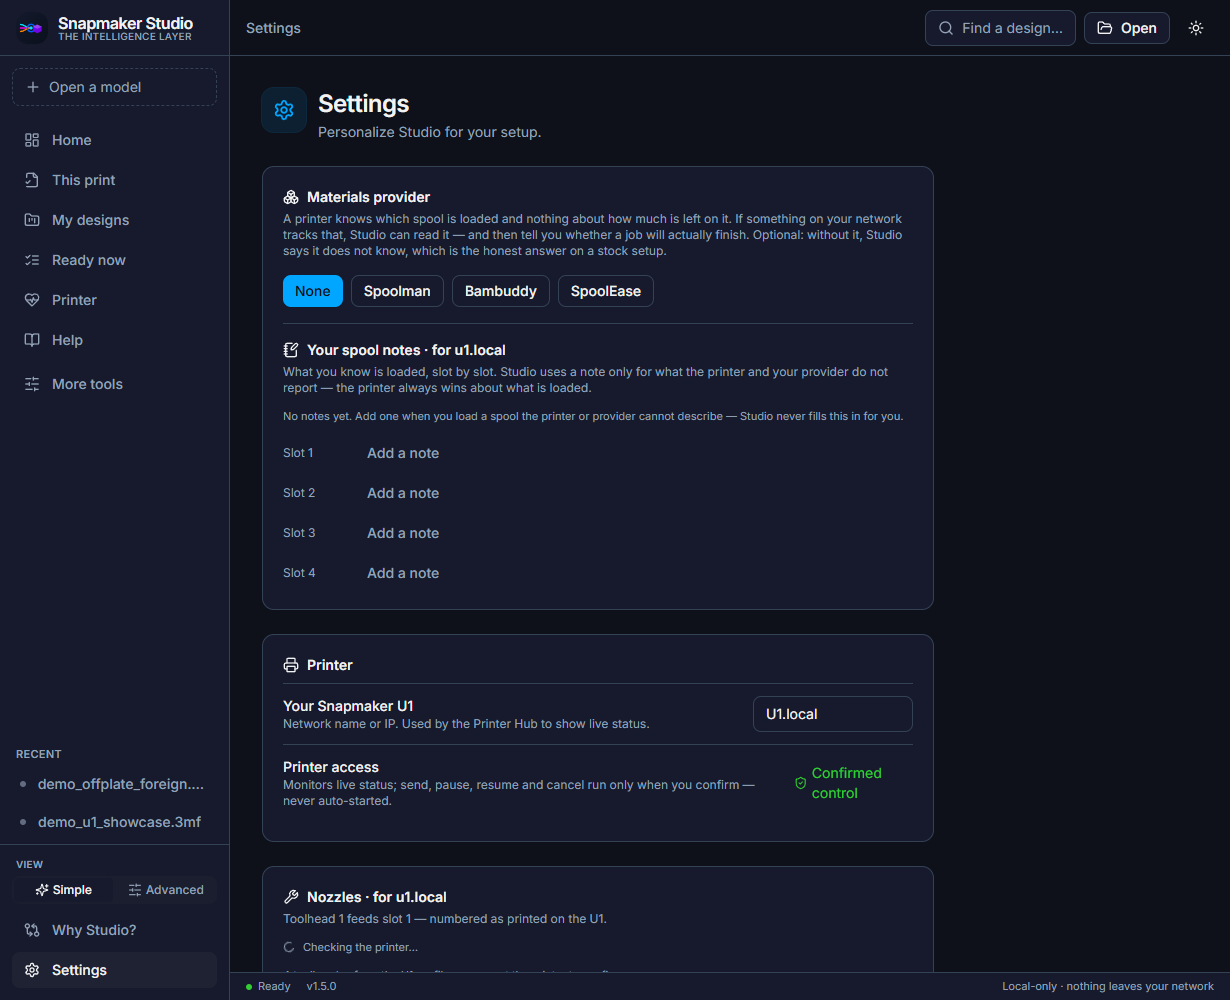This screenshot has height=1000, width=1230.
Task: Click the Help book icon
Action: click(x=32, y=340)
